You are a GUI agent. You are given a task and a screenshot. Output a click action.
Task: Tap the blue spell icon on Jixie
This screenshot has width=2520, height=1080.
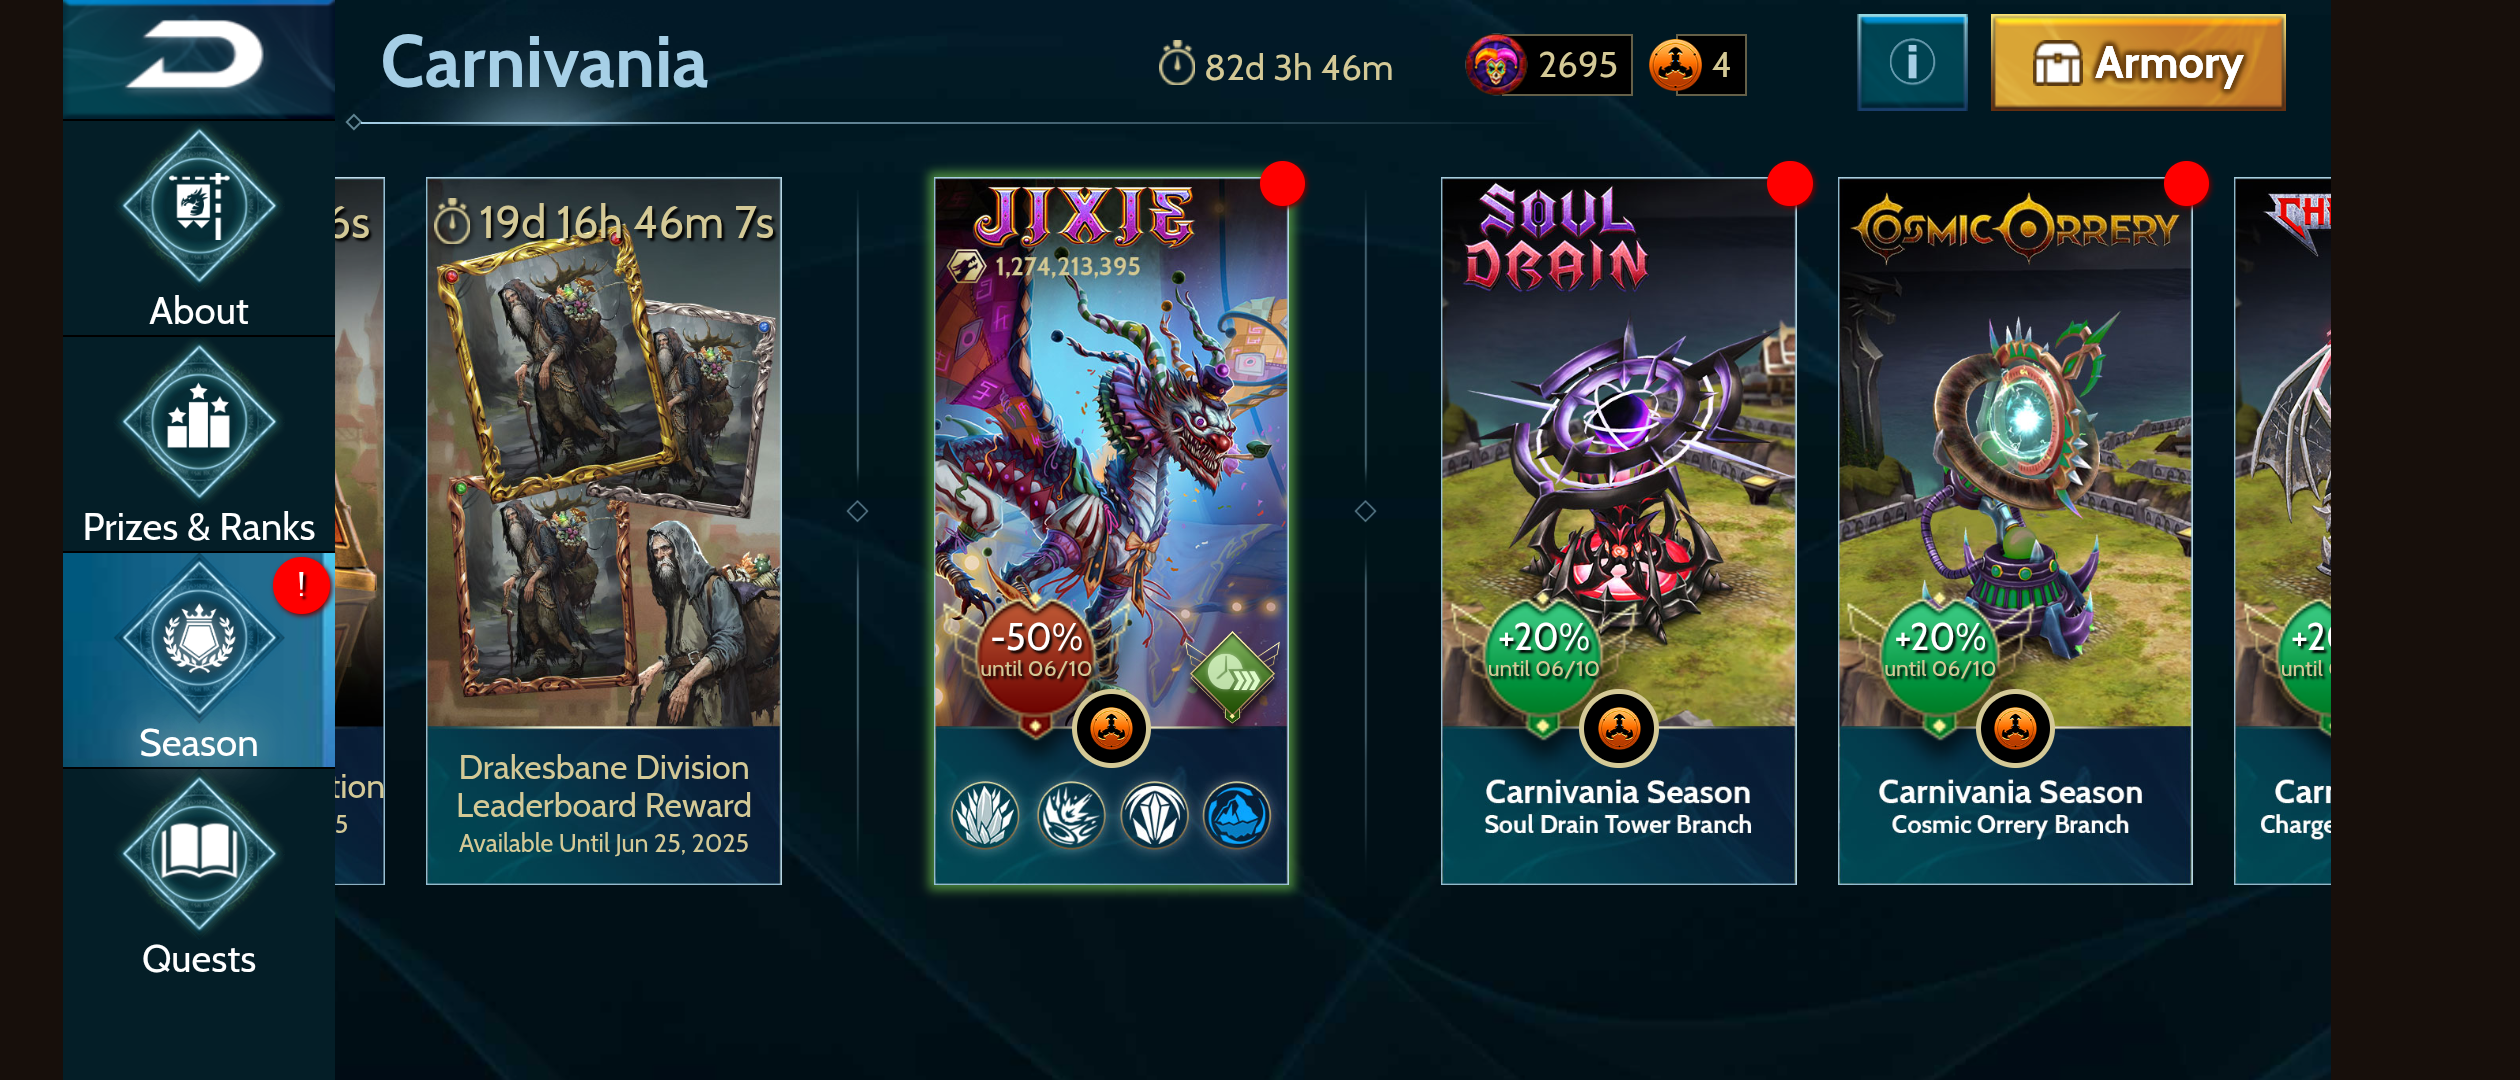coord(1237,815)
